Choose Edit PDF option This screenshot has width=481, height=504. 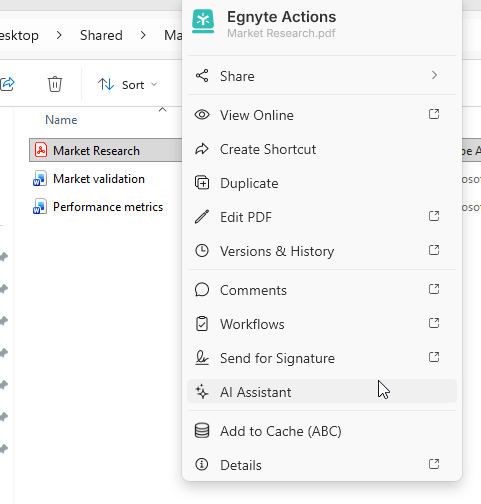(322, 217)
